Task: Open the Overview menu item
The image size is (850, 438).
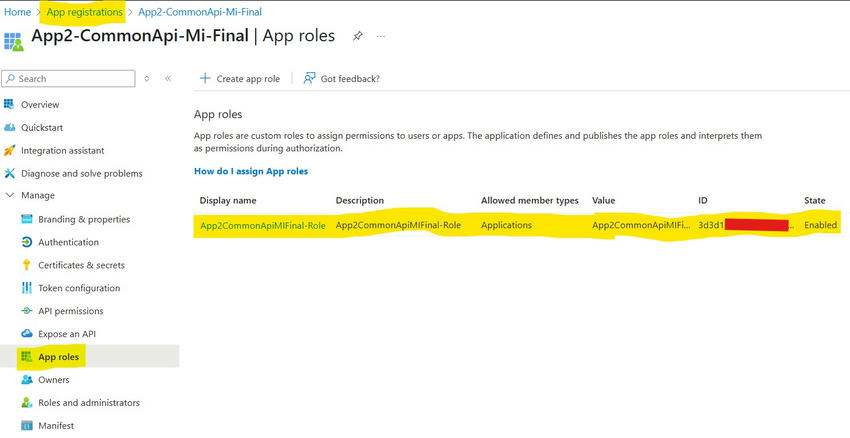Action: click(x=40, y=105)
